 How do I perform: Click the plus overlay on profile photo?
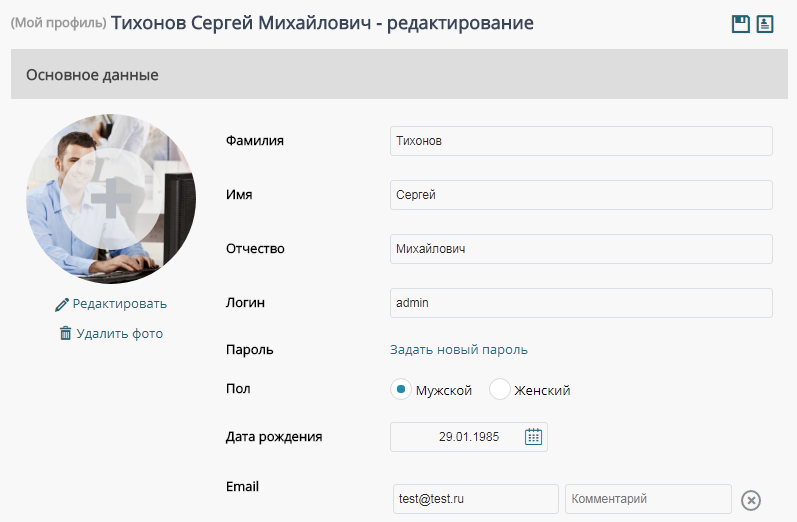[x=111, y=198]
